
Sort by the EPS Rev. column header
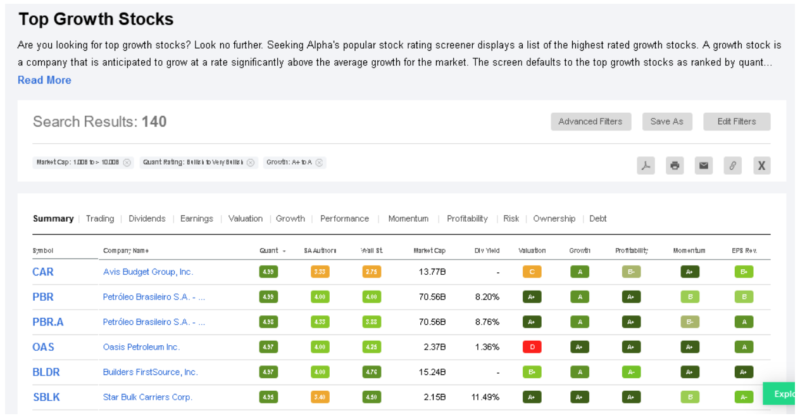point(744,251)
